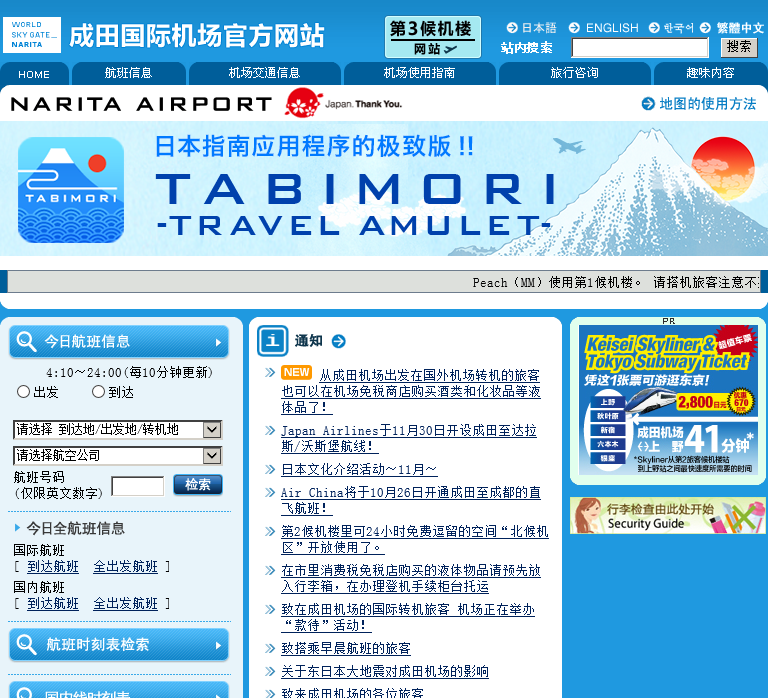
Task: Open the 机场交通信息 tab
Action: 264,73
